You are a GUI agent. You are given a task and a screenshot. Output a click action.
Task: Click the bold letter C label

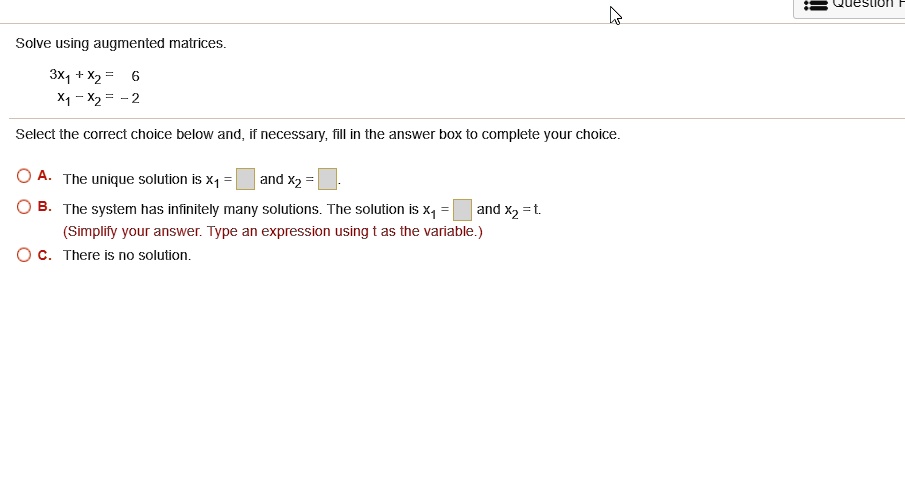[x=45, y=254]
